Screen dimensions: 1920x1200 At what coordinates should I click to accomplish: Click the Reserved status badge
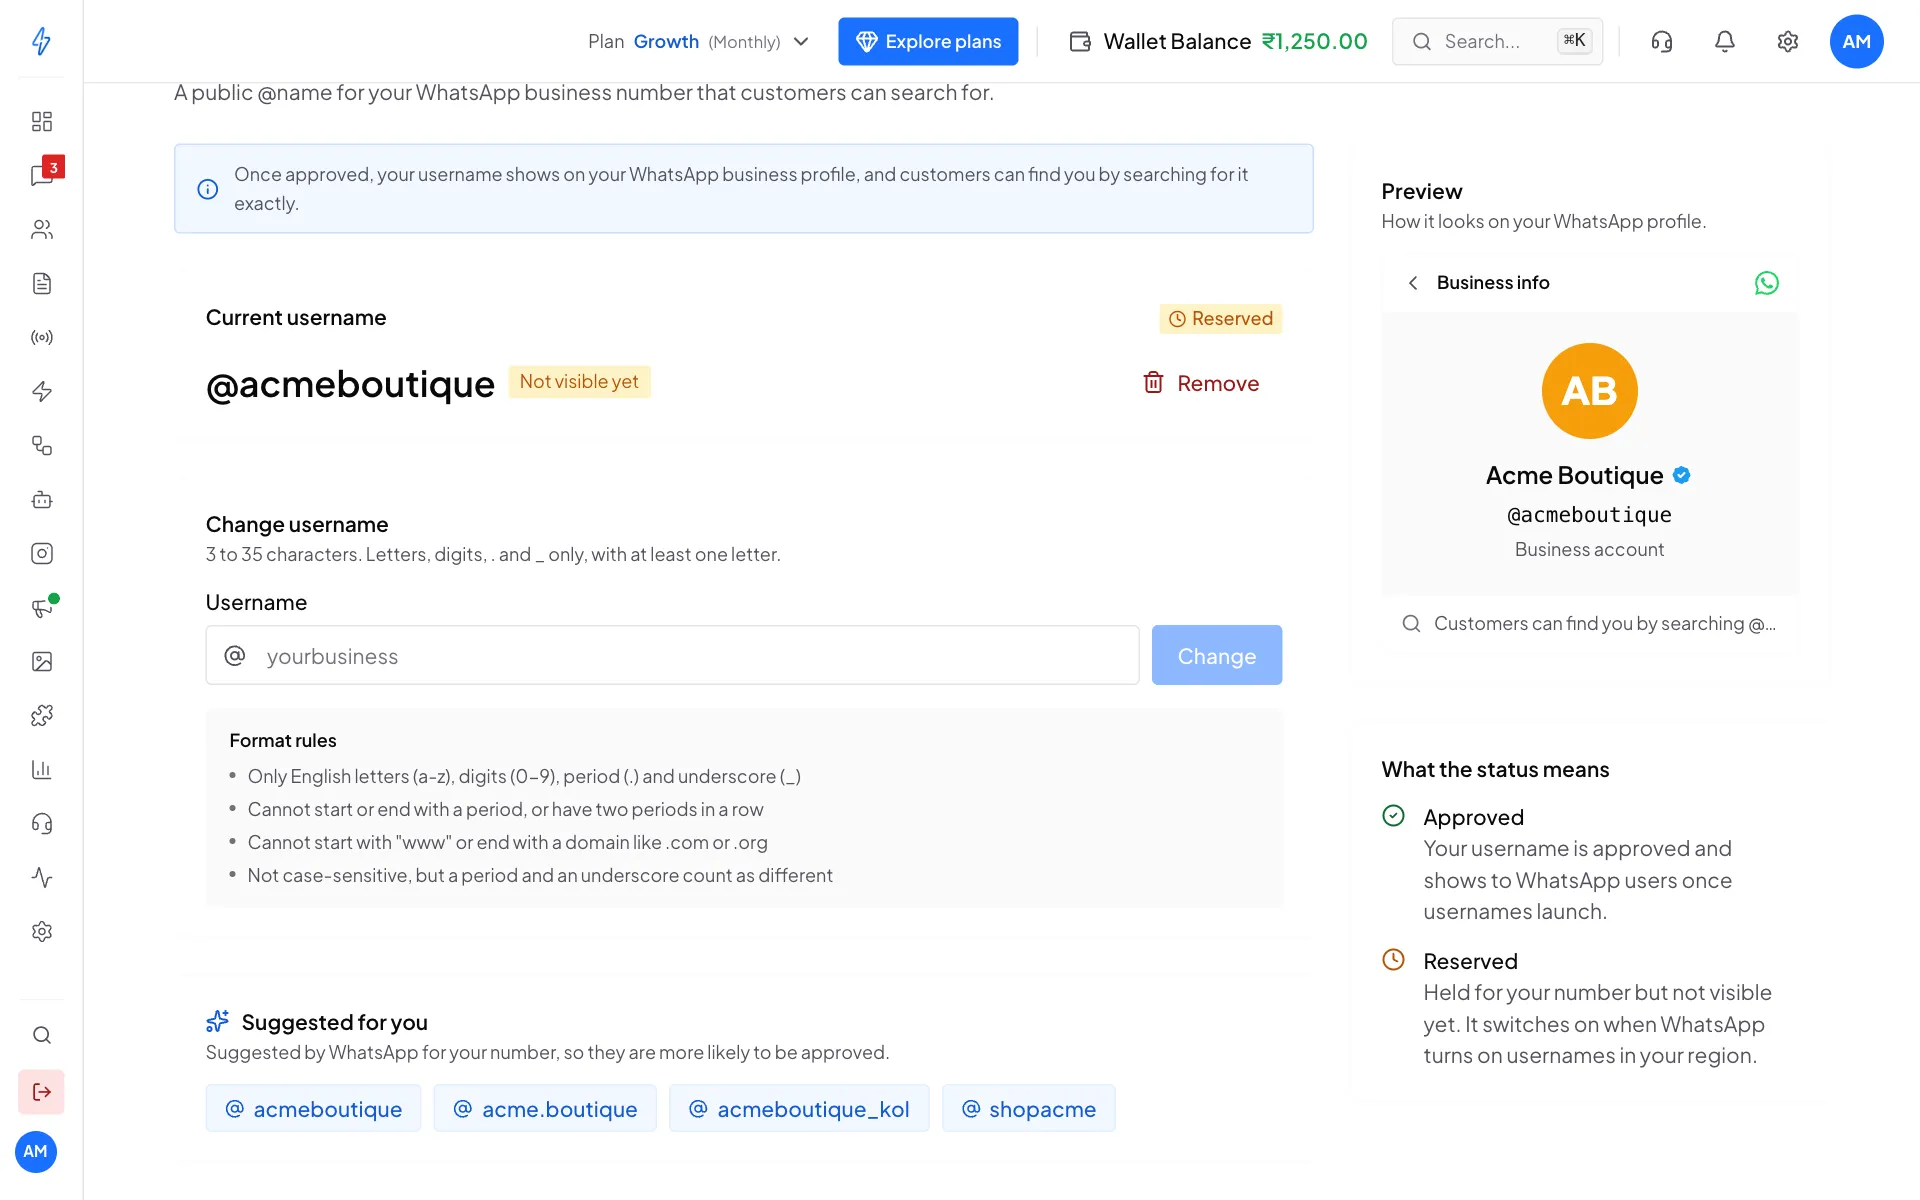pyautogui.click(x=1220, y=318)
